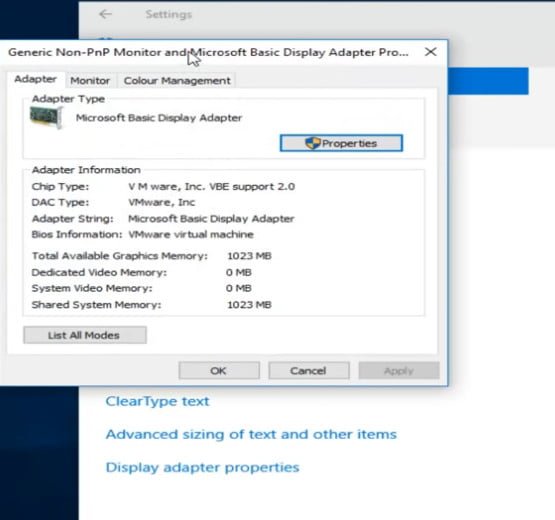This screenshot has width=555, height=520.
Task: Click the blue highlighted bar in Settings
Action: coord(488,81)
